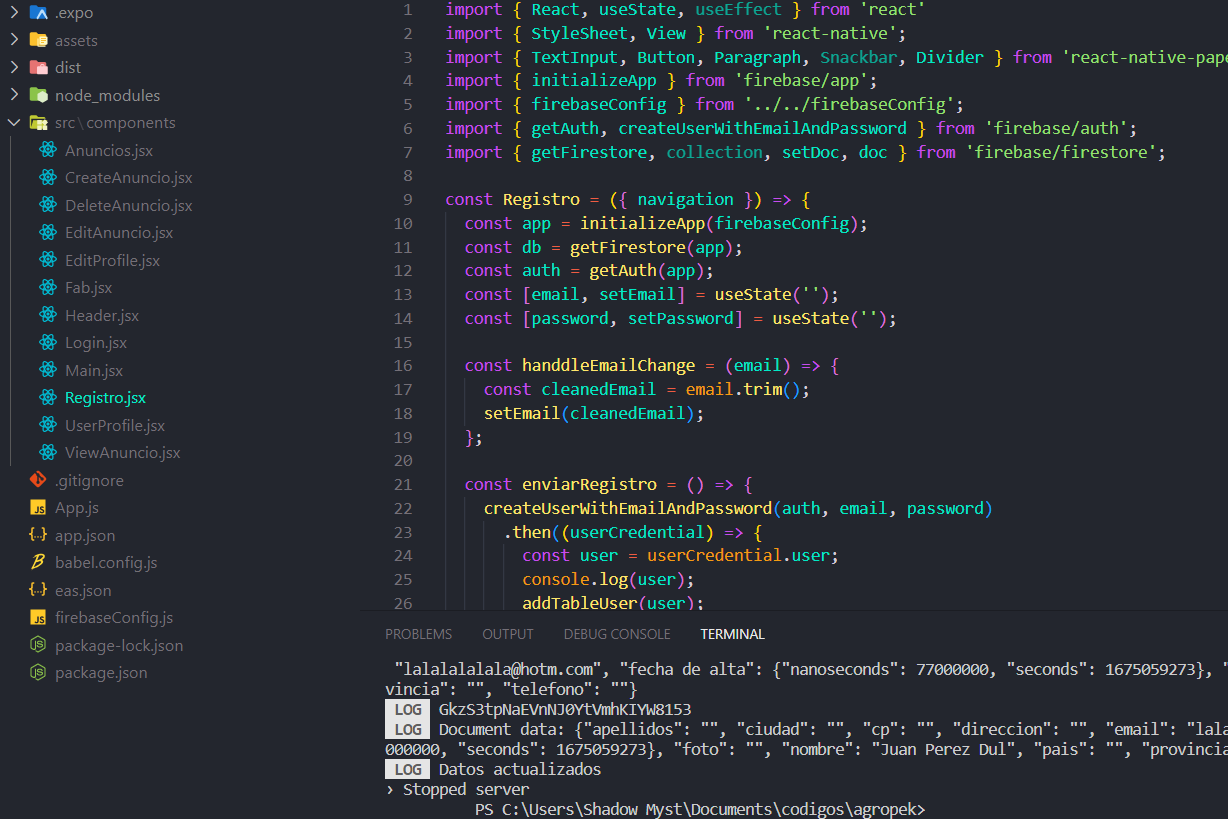Click the JS icon beside App.js
Image resolution: width=1228 pixels, height=819 pixels.
tap(39, 508)
